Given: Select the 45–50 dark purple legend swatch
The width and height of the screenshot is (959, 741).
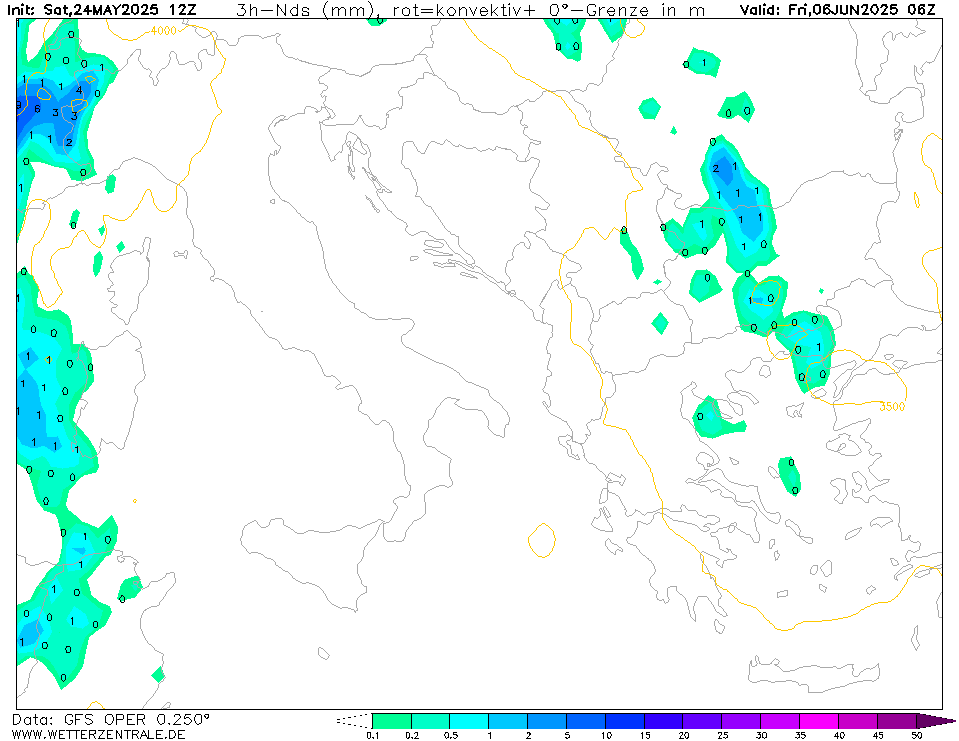Looking at the screenshot, I should pyautogui.click(x=897, y=721).
